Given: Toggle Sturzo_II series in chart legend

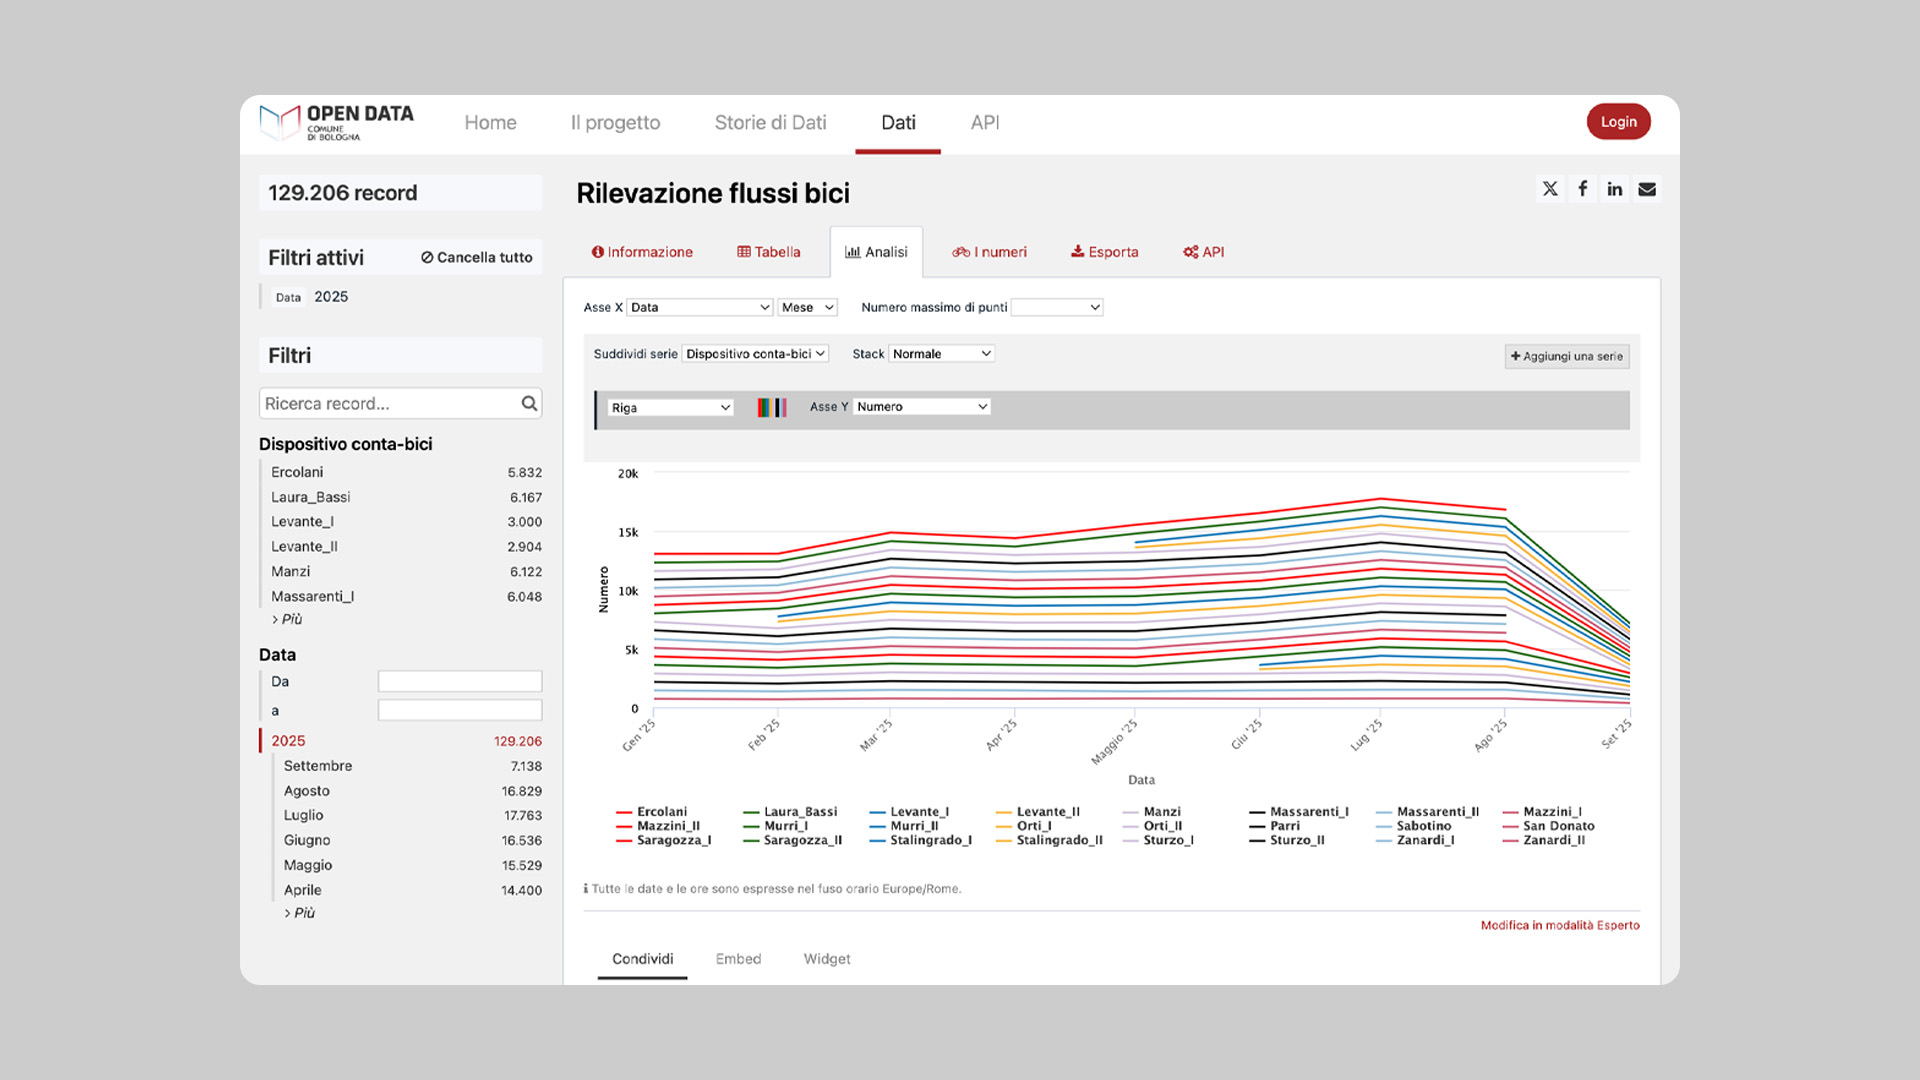Looking at the screenshot, I should 1296,840.
